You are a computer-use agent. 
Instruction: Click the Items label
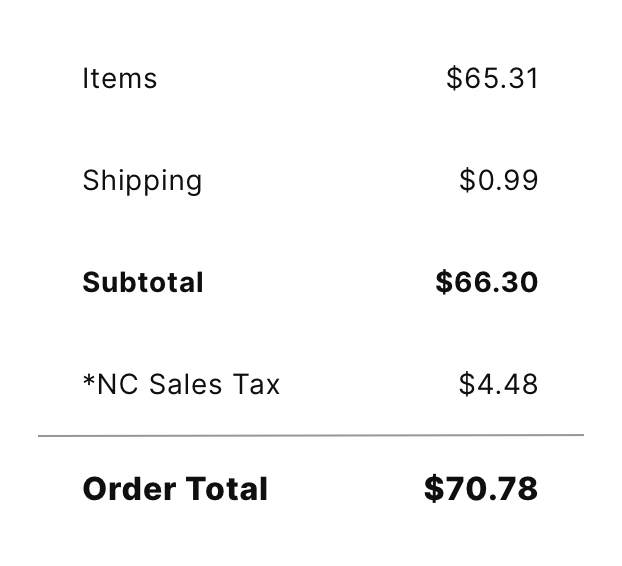click(x=119, y=78)
